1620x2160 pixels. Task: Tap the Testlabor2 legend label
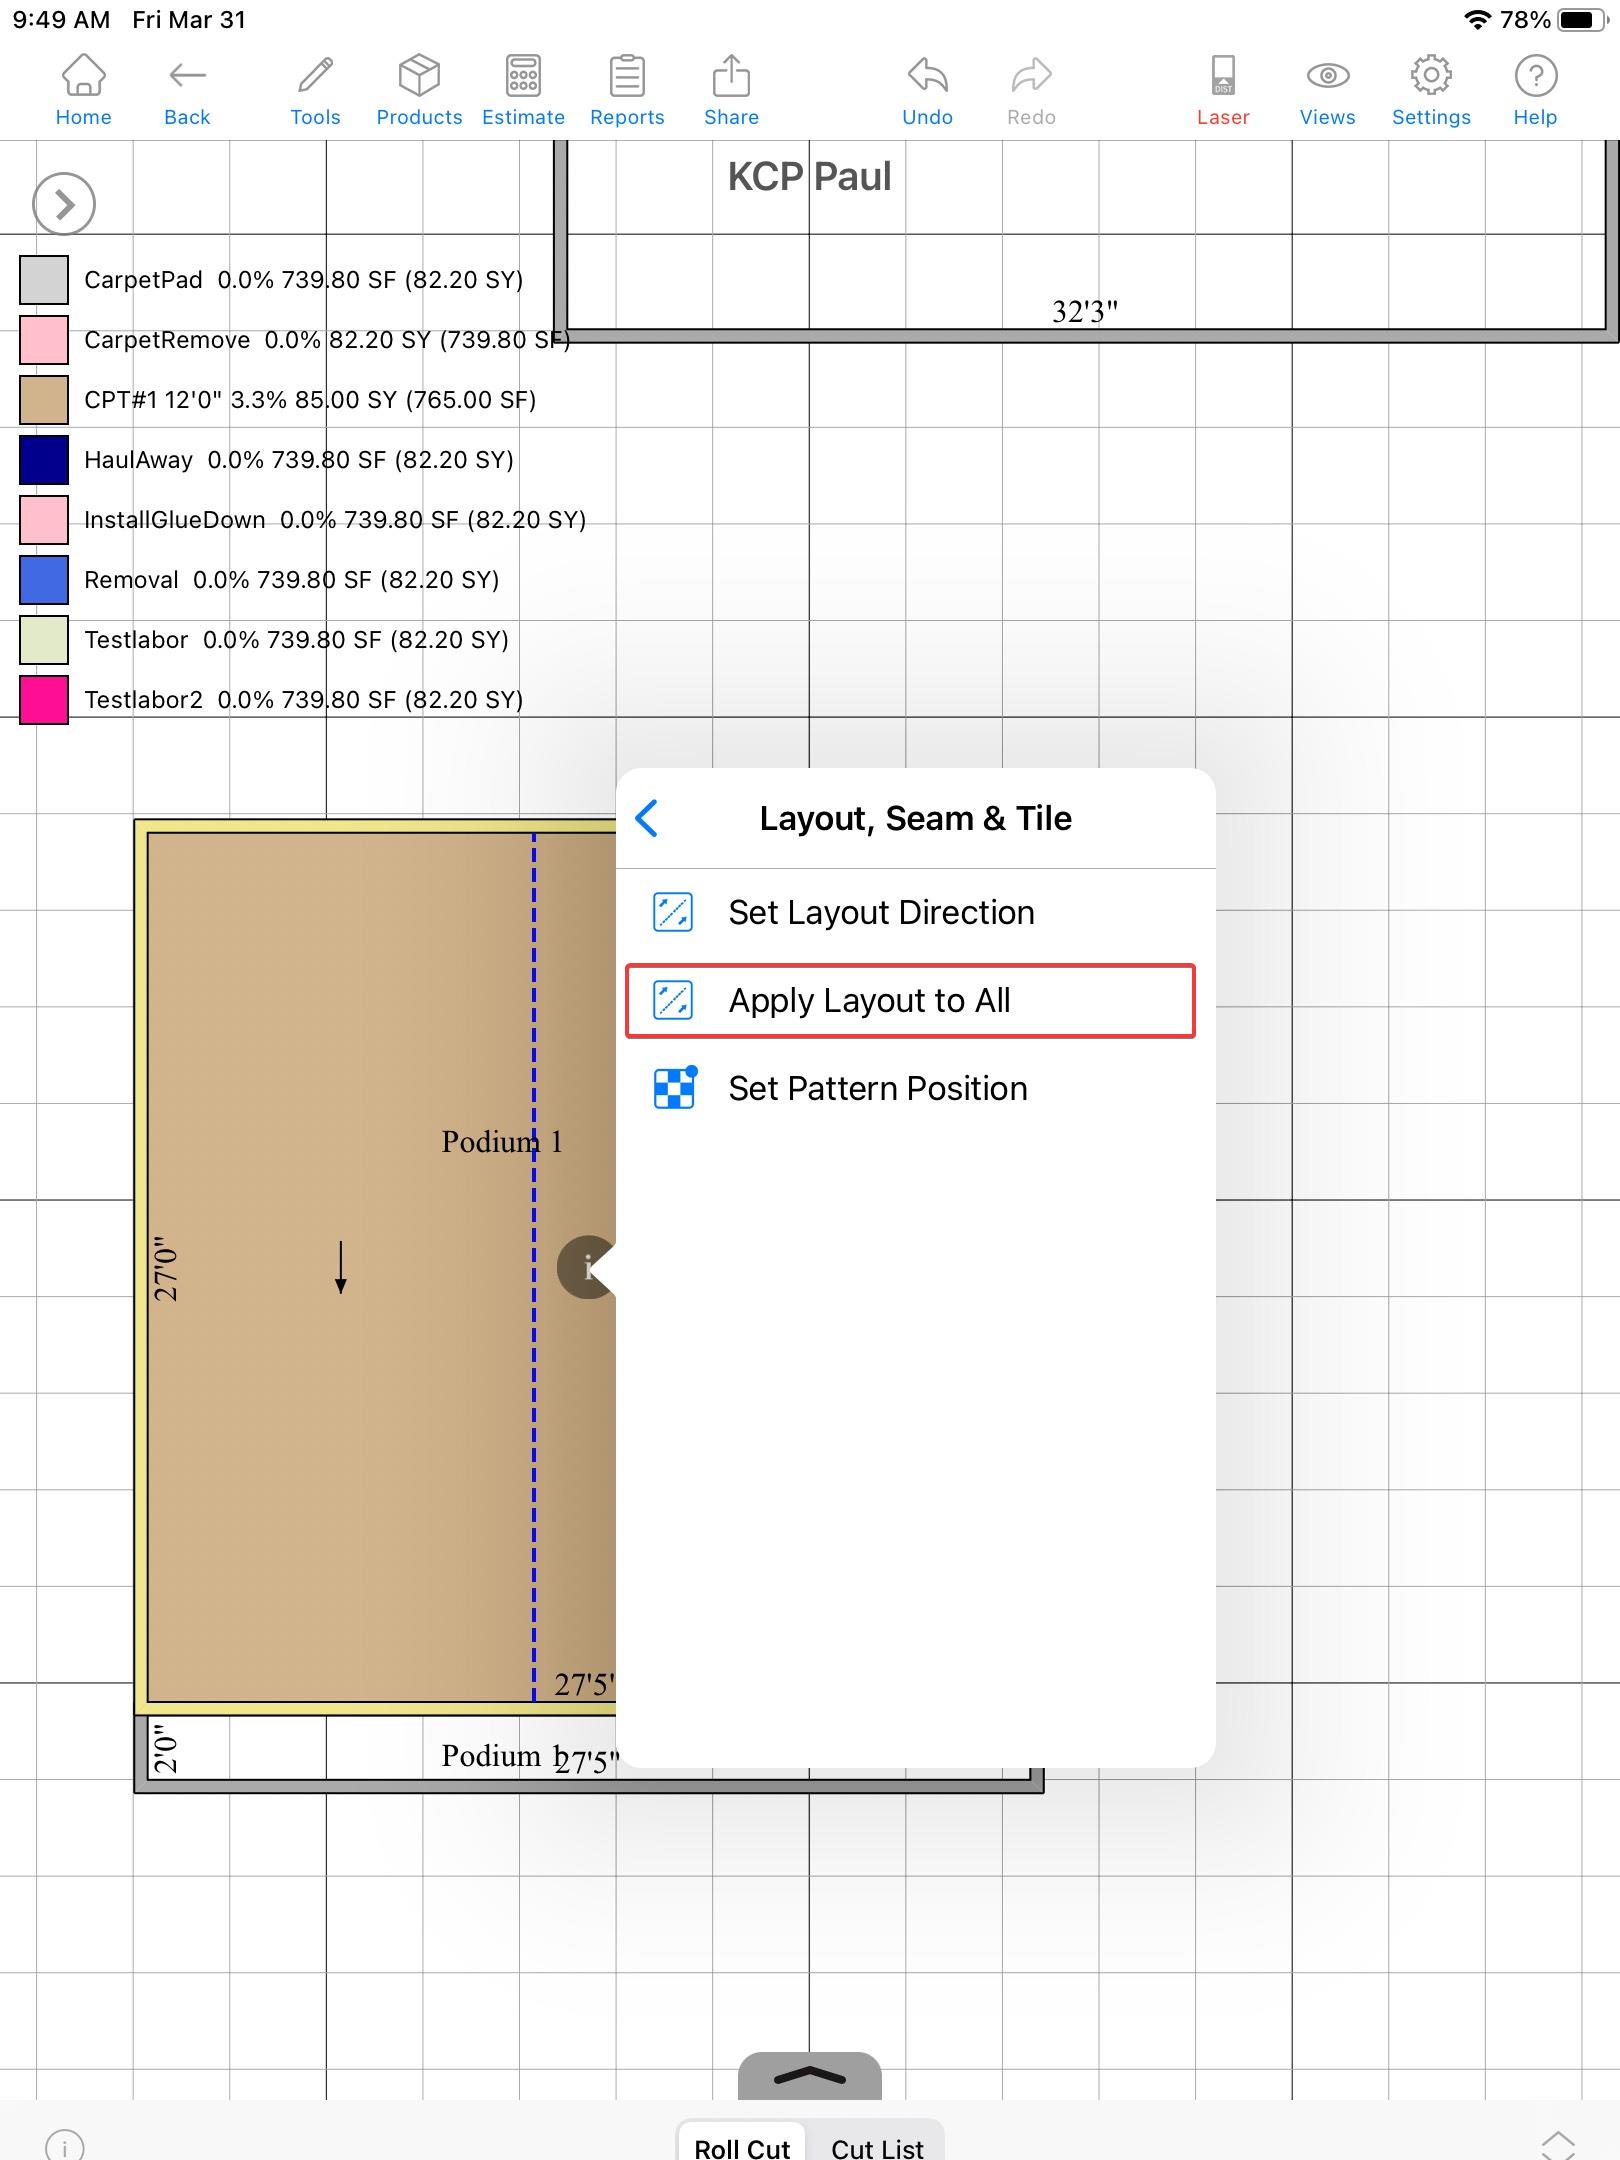[x=304, y=700]
